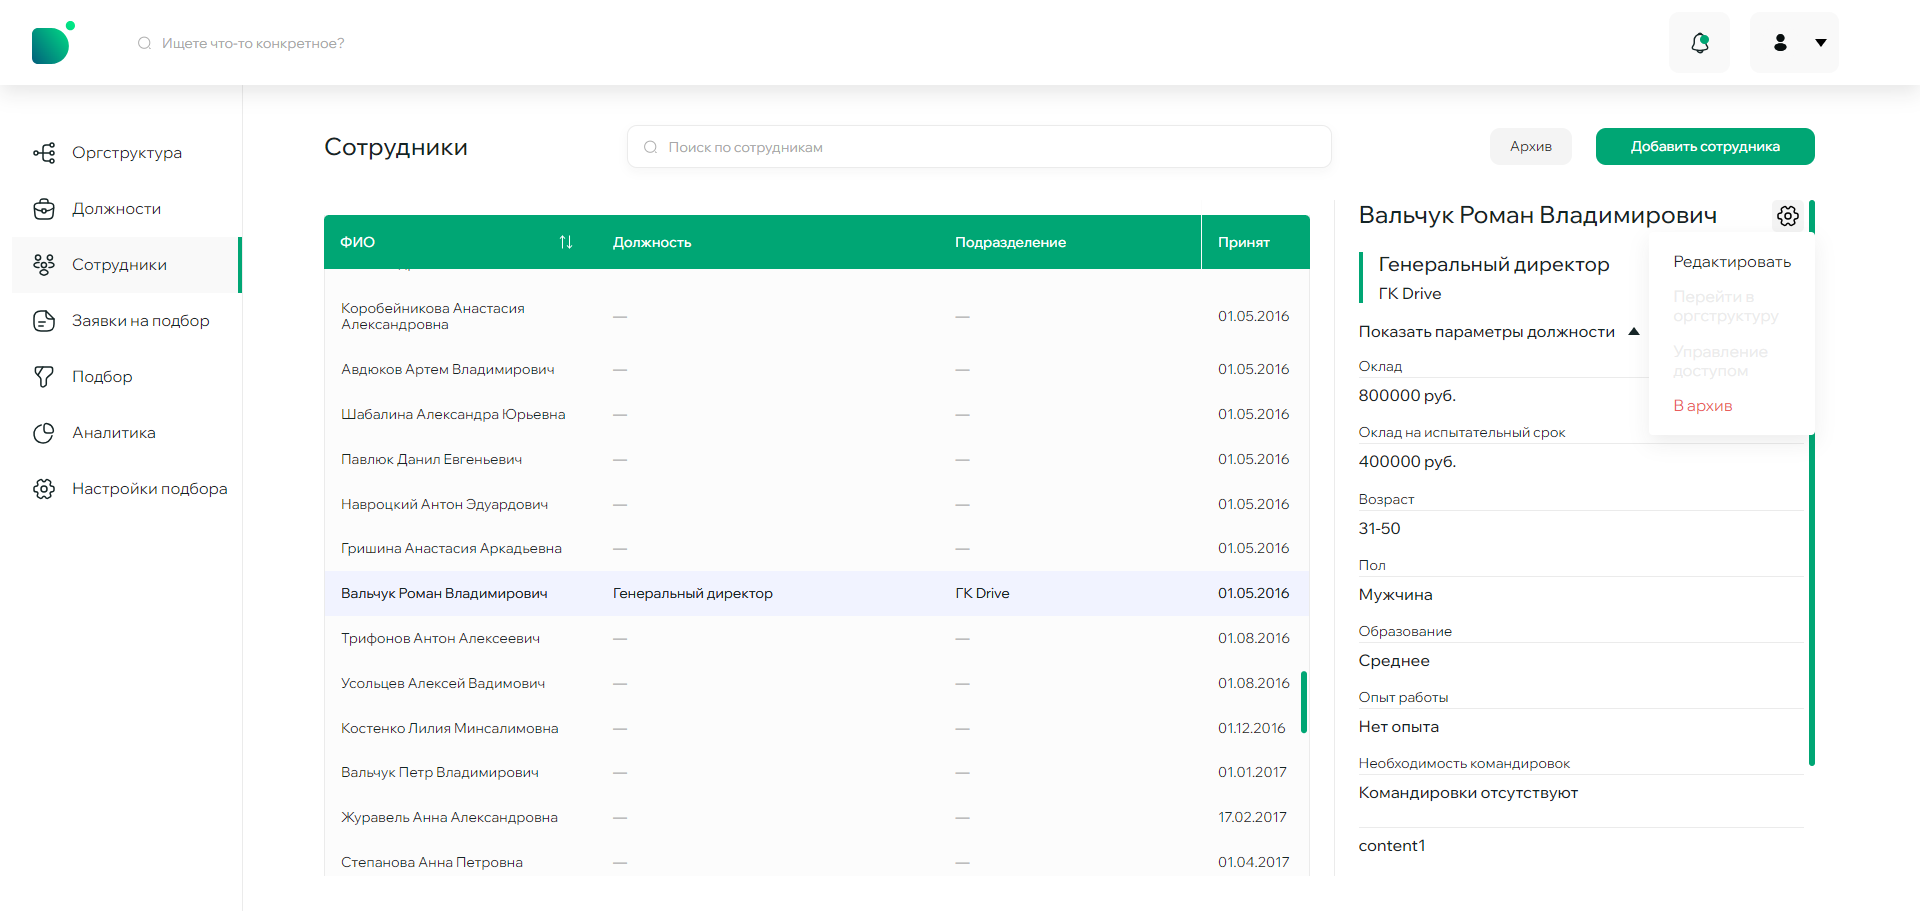Sort the table by ФИО arrows
1920x911 pixels.
[x=566, y=242]
